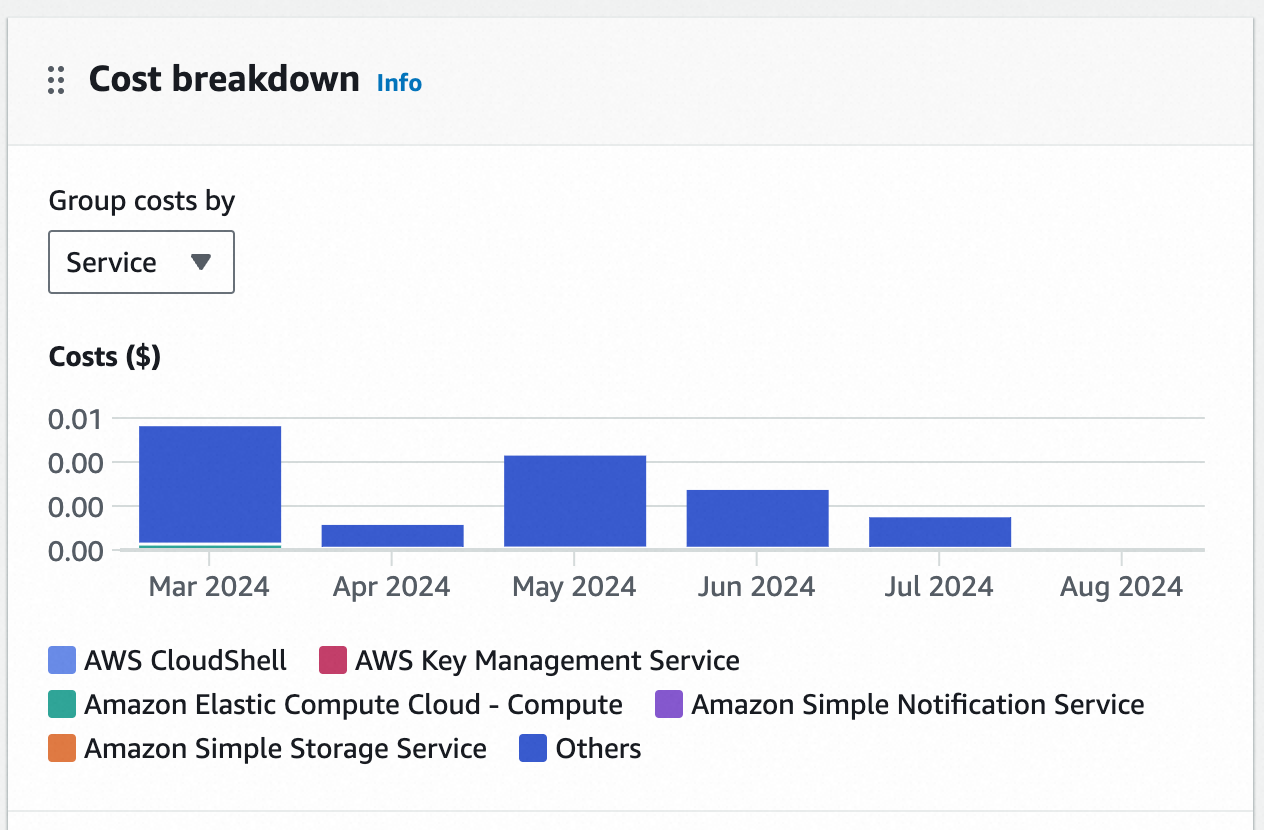Image resolution: width=1264 pixels, height=830 pixels.
Task: Click the Elastic Compute Cloud legend swatch
Action: coord(62,705)
